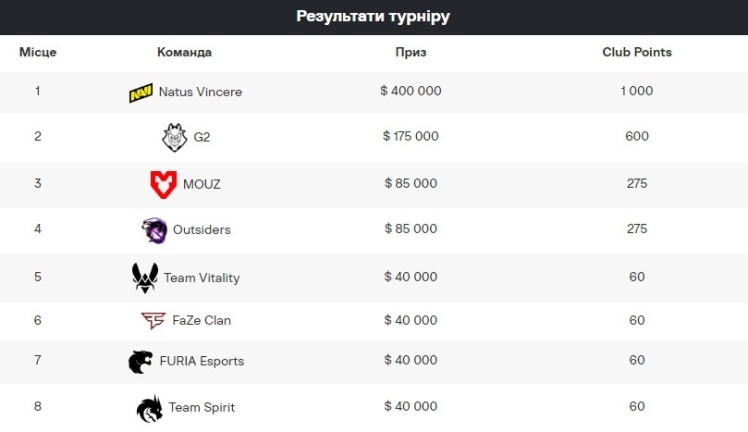Click the $ 175 000 prize for G2
This screenshot has width=748, height=432.
(411, 137)
